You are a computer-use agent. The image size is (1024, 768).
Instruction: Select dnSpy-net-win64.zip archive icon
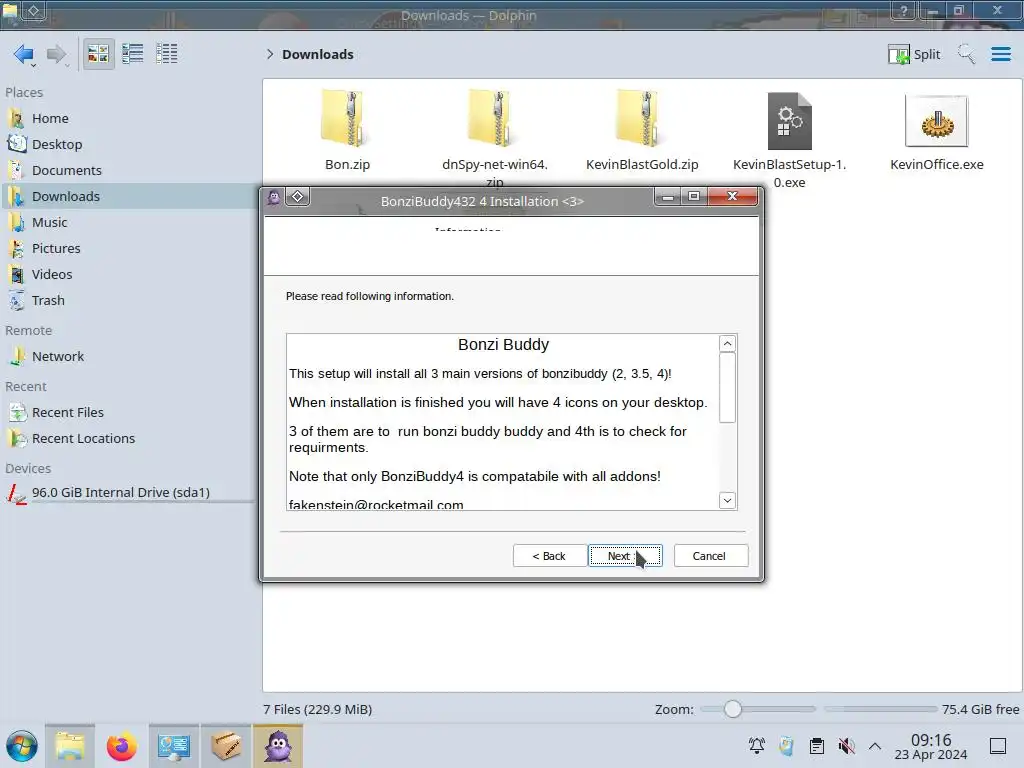pos(494,120)
